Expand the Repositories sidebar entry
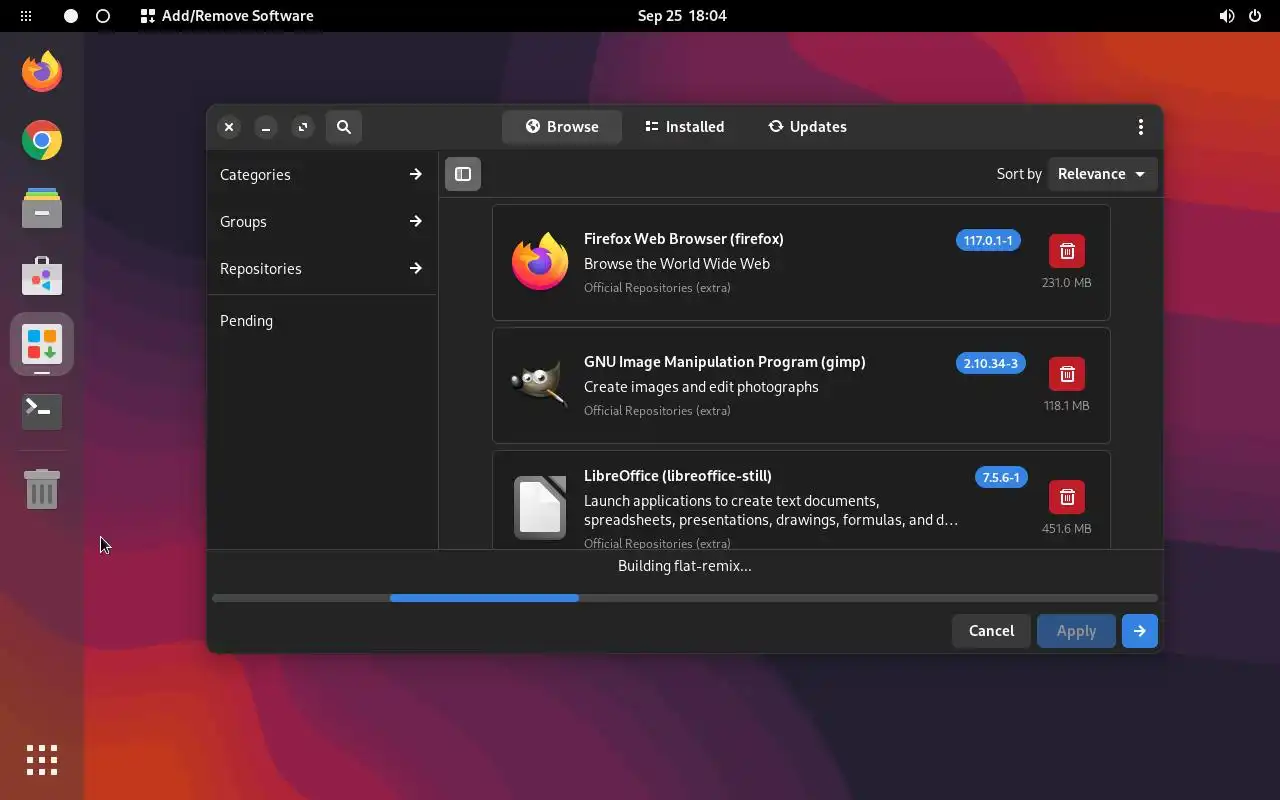This screenshot has width=1280, height=800. (321, 268)
